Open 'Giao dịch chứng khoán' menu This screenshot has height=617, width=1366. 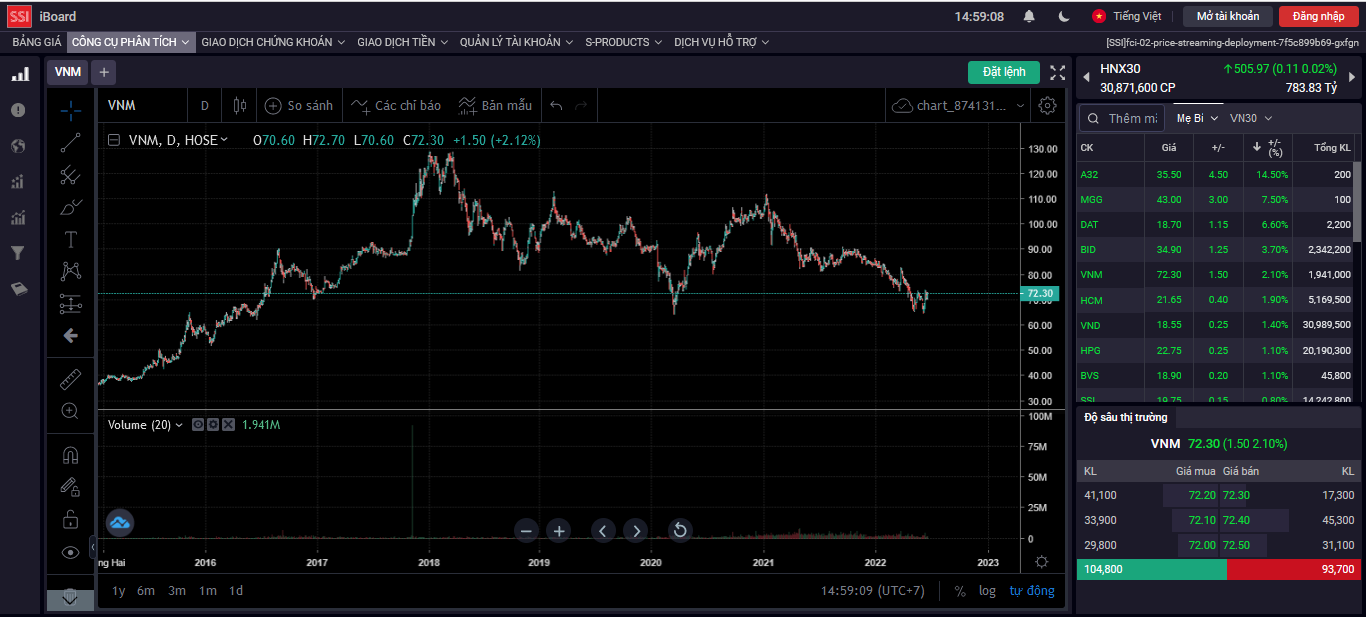272,42
